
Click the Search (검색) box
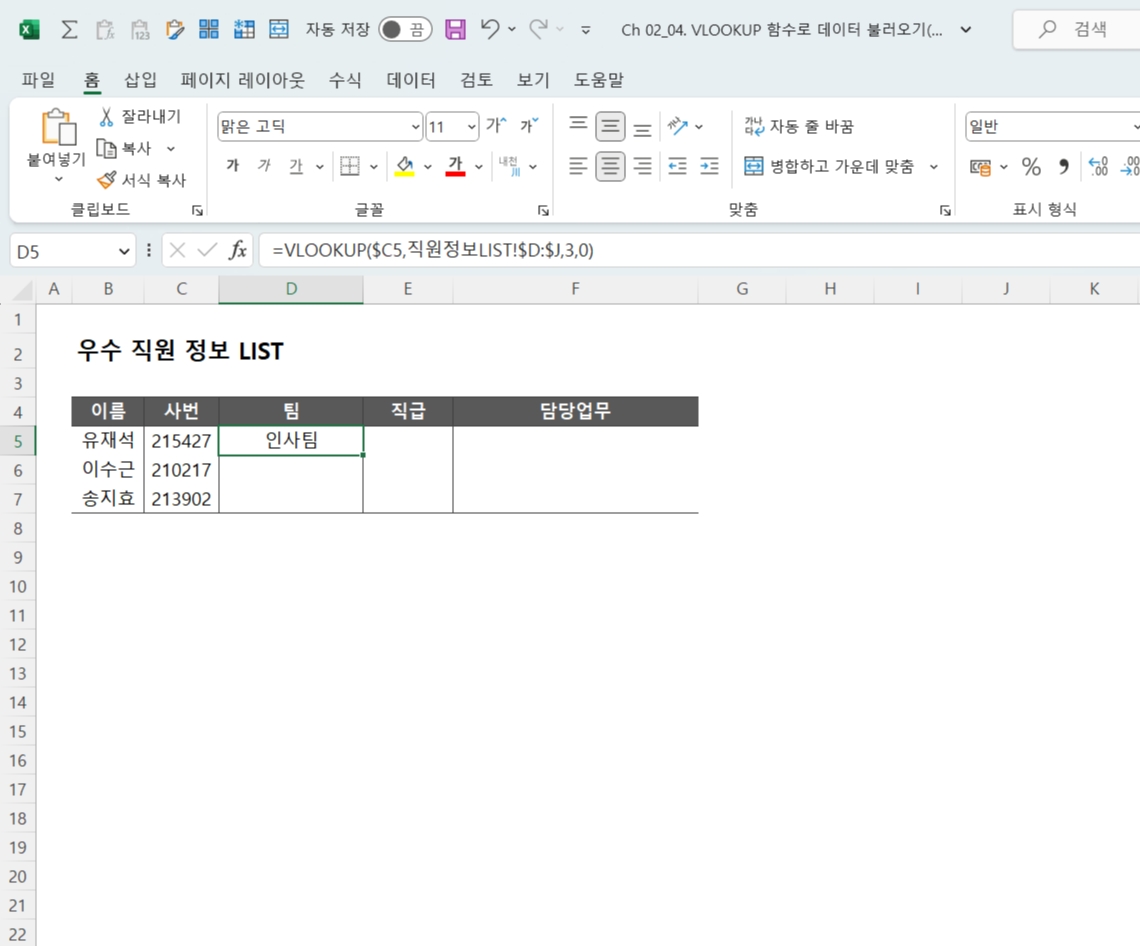tap(1077, 30)
